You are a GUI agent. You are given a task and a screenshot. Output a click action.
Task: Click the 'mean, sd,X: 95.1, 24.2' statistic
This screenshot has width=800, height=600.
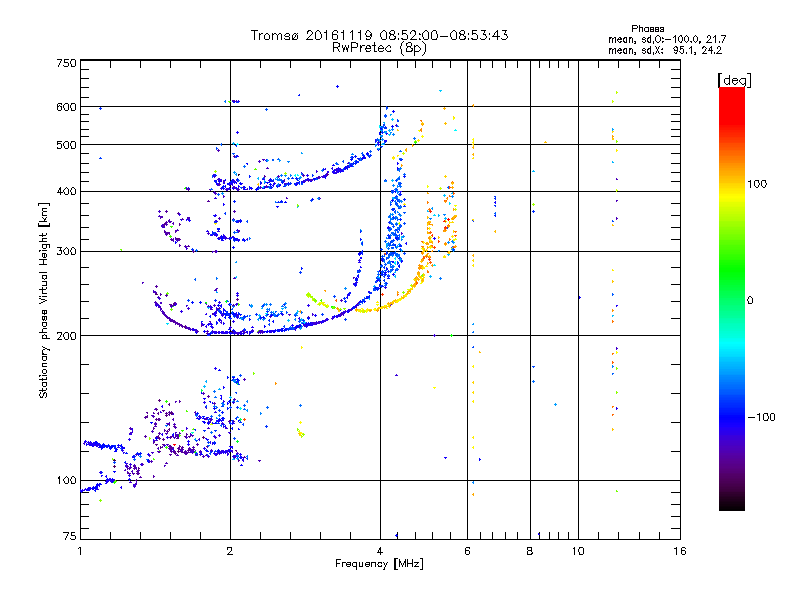tap(665, 51)
